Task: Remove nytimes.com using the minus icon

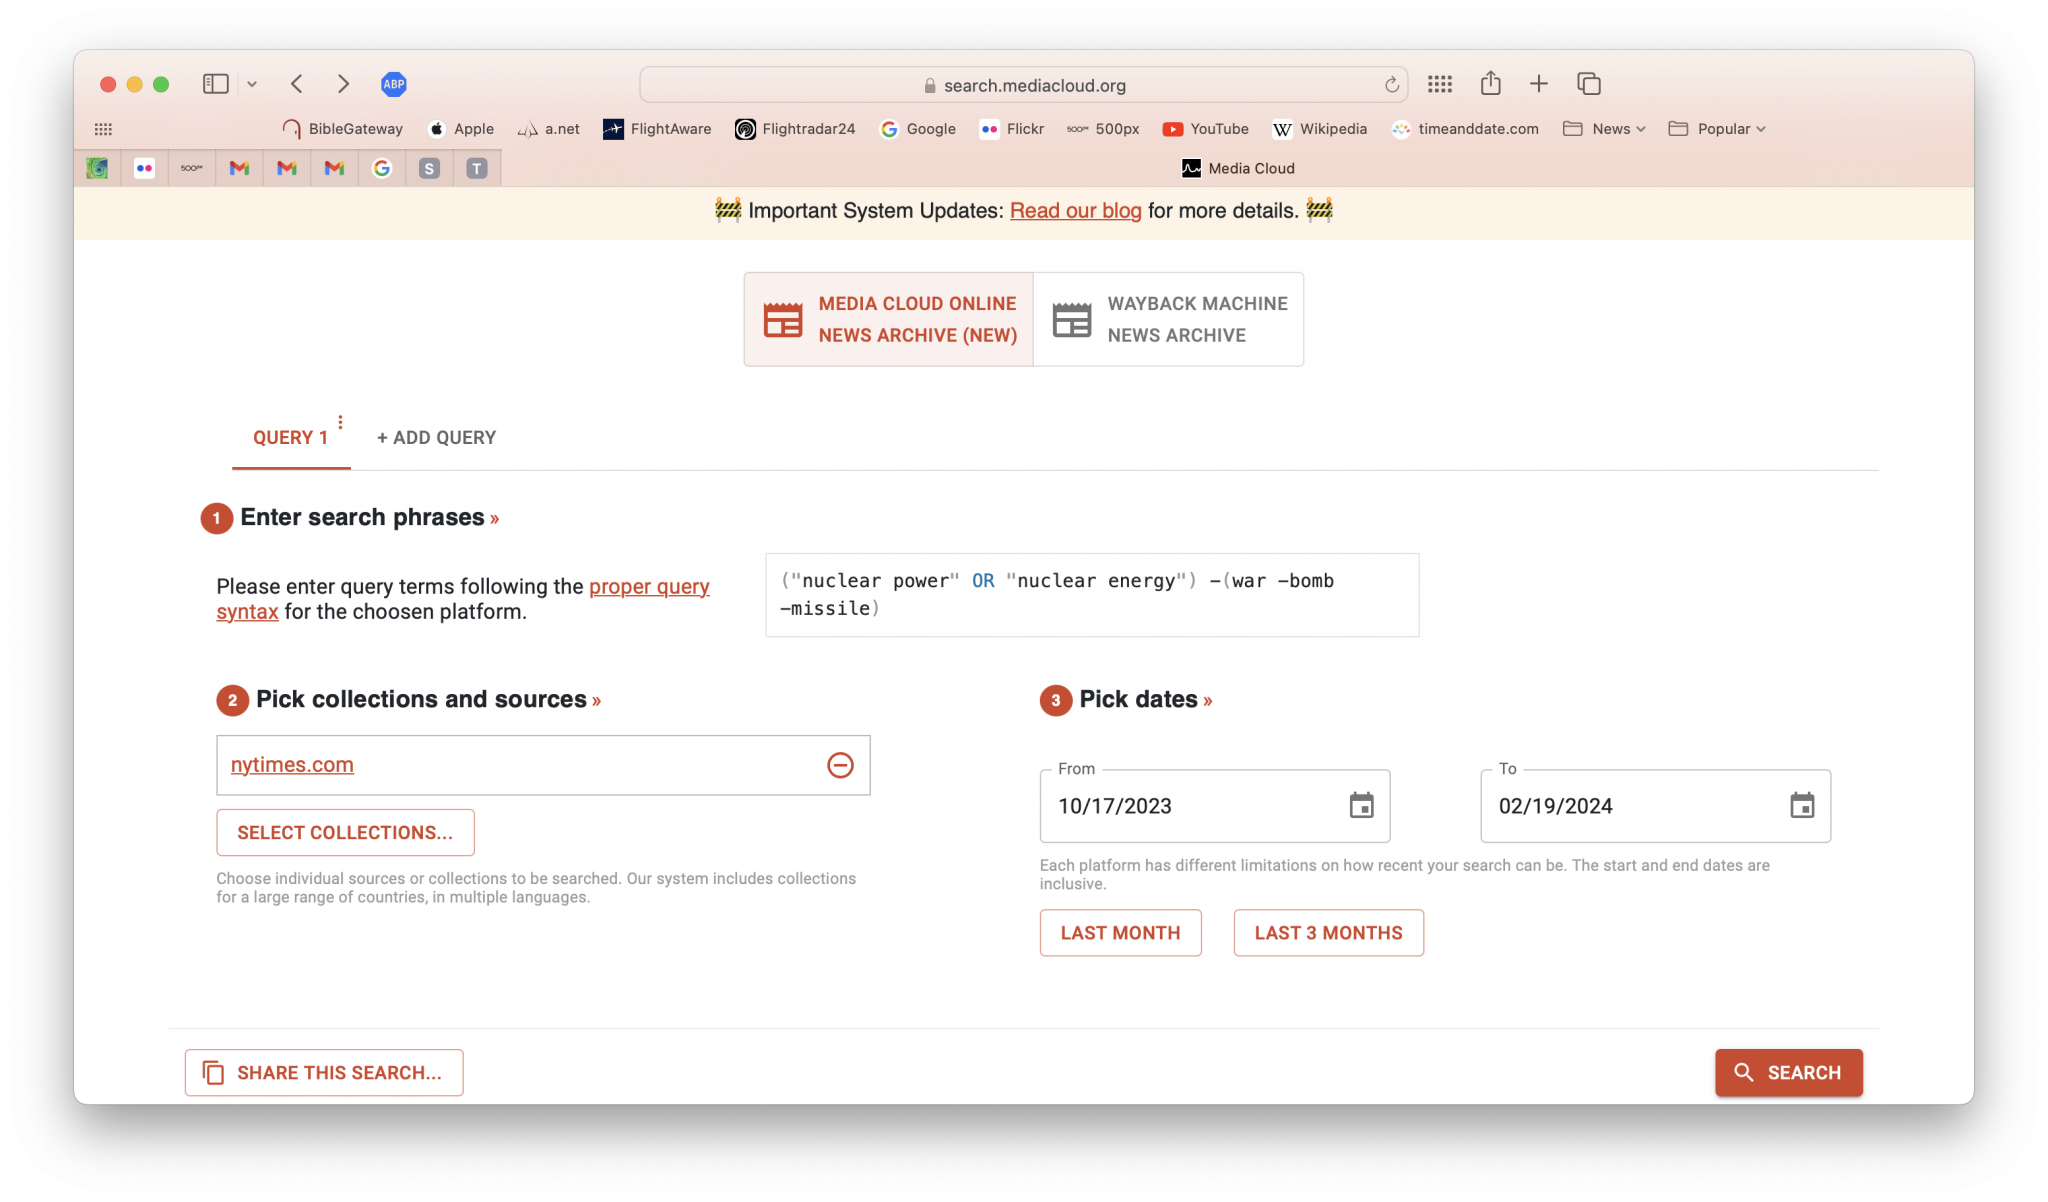Action: (840, 765)
